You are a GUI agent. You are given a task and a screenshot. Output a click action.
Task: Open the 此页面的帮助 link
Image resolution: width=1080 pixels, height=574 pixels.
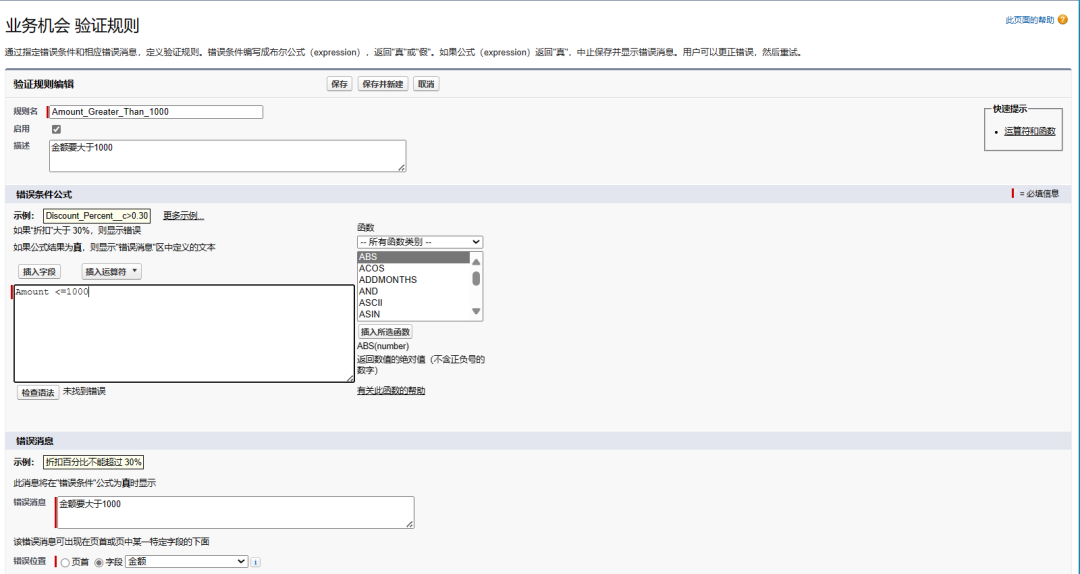[x=1030, y=20]
